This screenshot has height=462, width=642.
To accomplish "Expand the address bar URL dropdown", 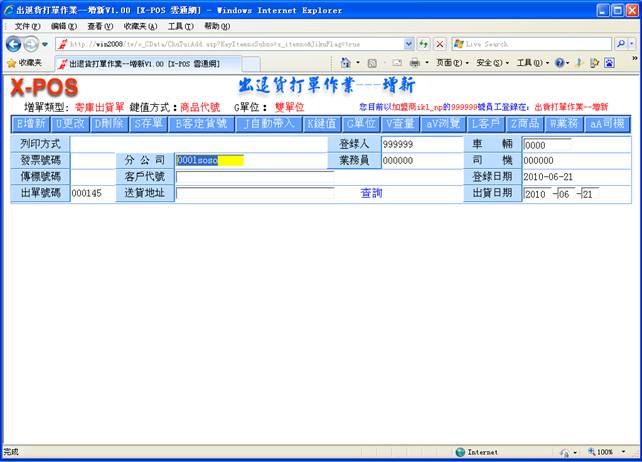I will tap(409, 44).
